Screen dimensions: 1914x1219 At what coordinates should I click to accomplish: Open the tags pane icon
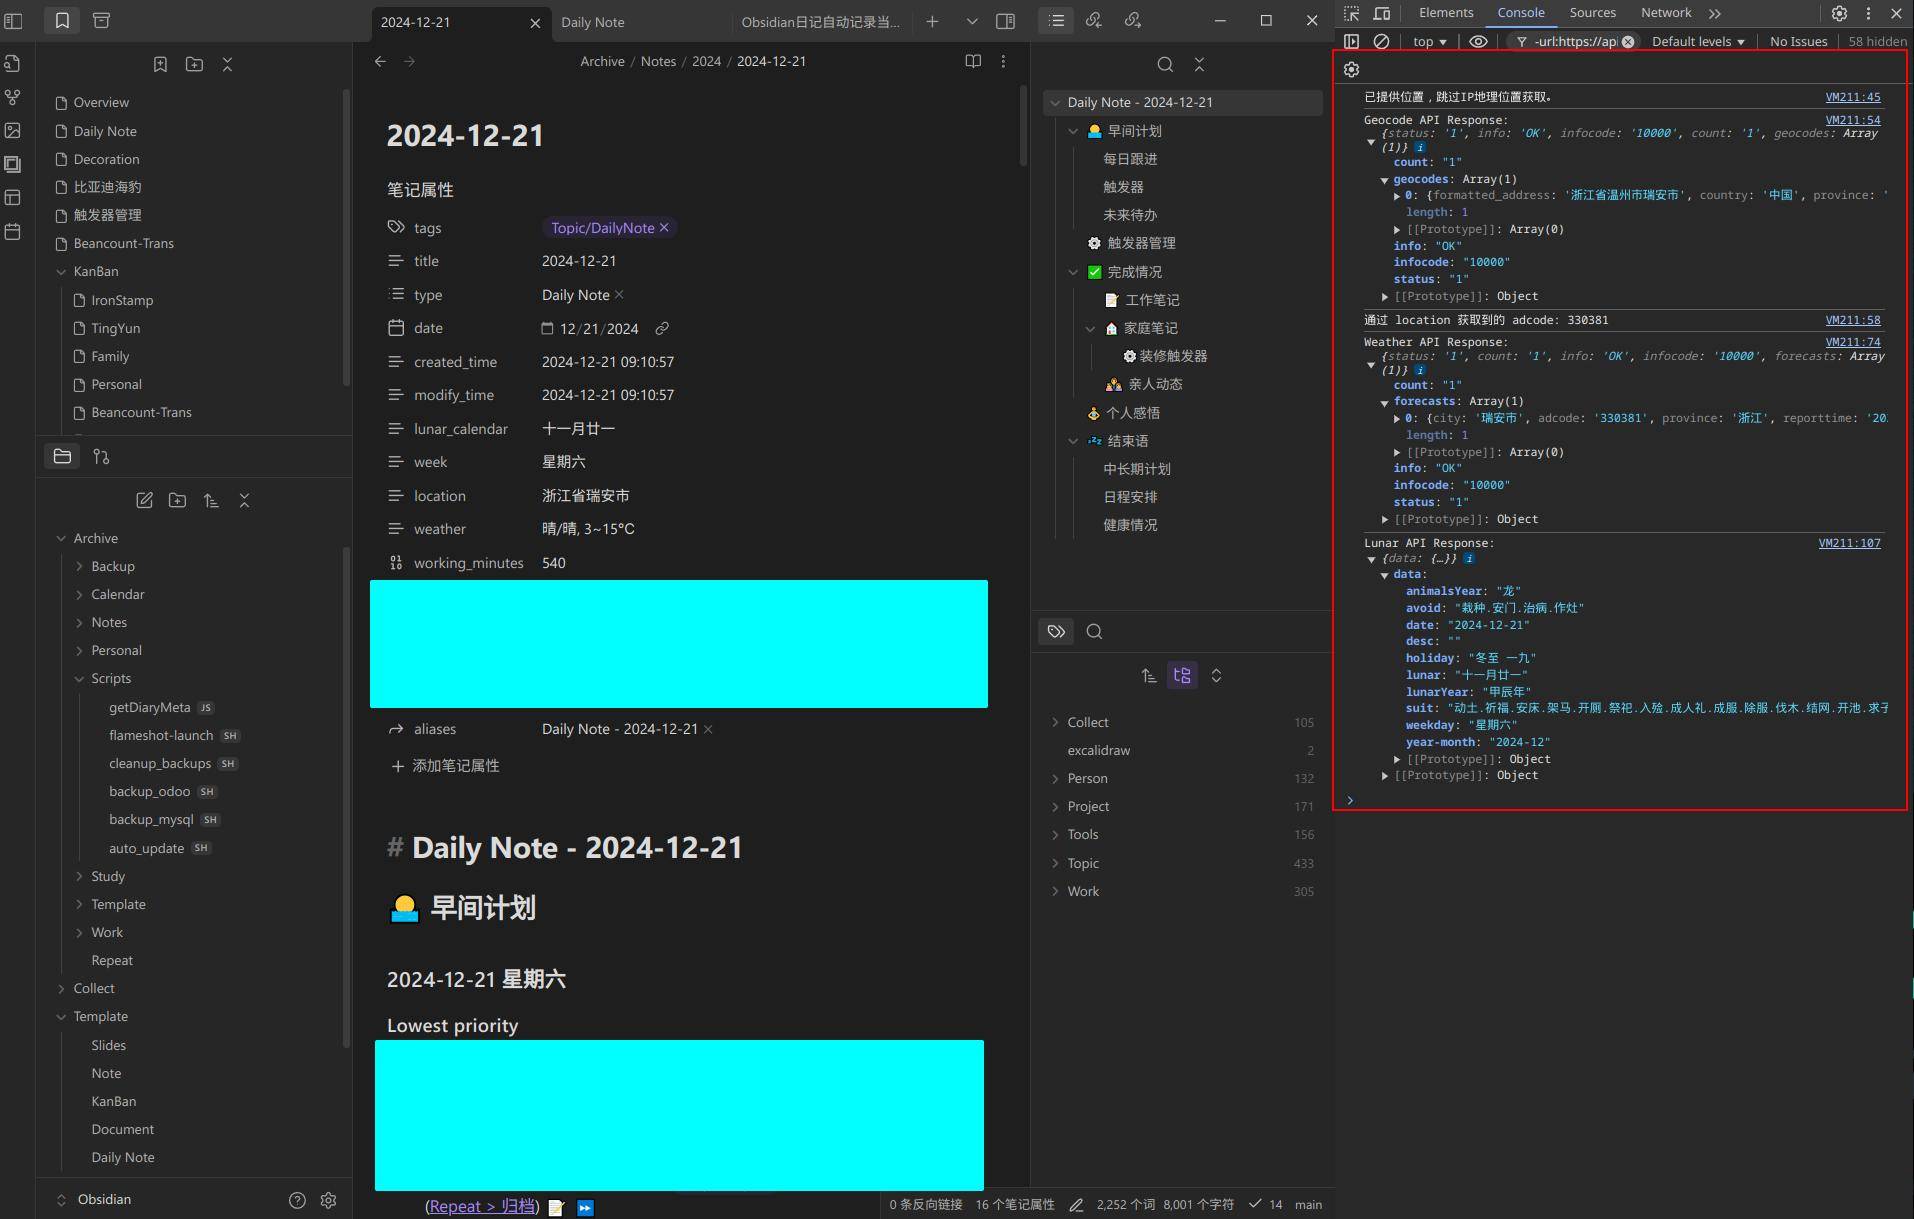pyautogui.click(x=1056, y=631)
